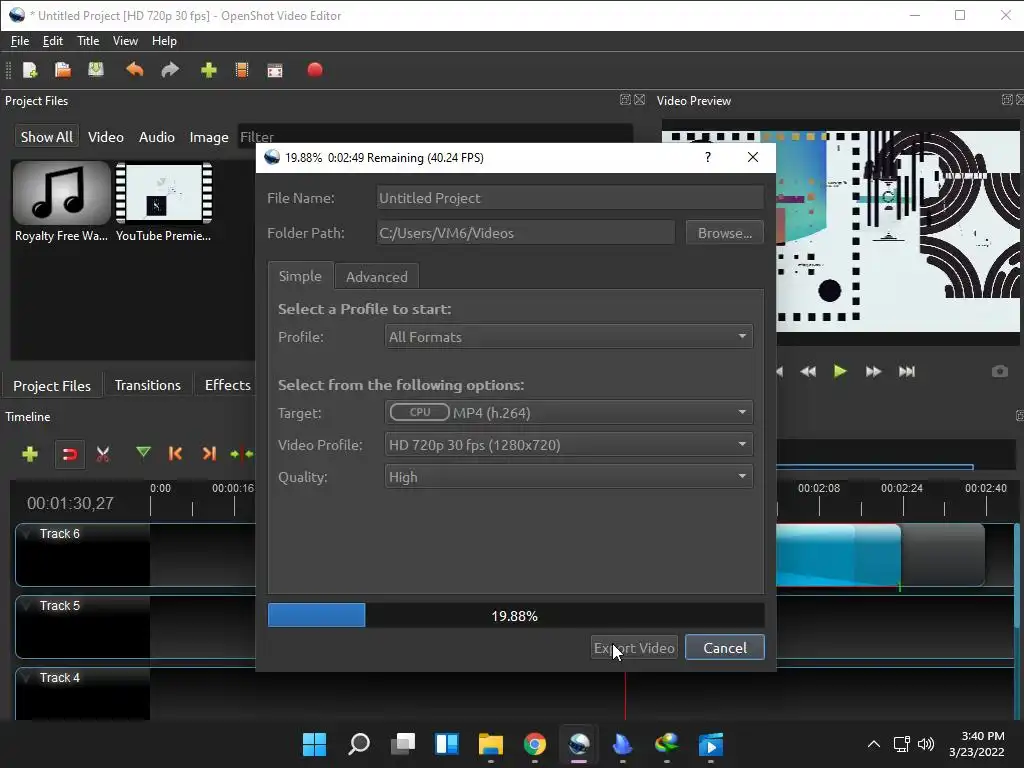The height and width of the screenshot is (768, 1024).
Task: Open the File menu
Action: pos(20,40)
